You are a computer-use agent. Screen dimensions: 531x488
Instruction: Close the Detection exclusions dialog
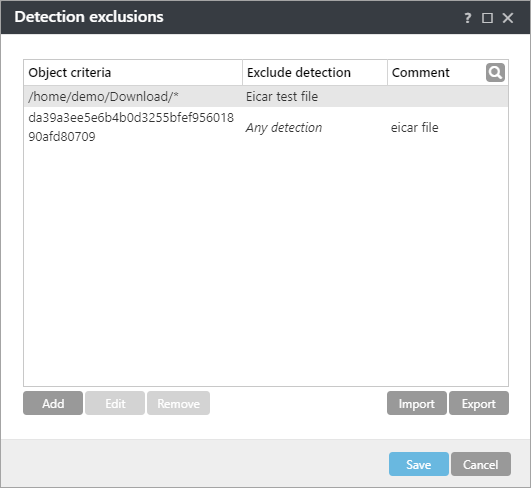[508, 18]
